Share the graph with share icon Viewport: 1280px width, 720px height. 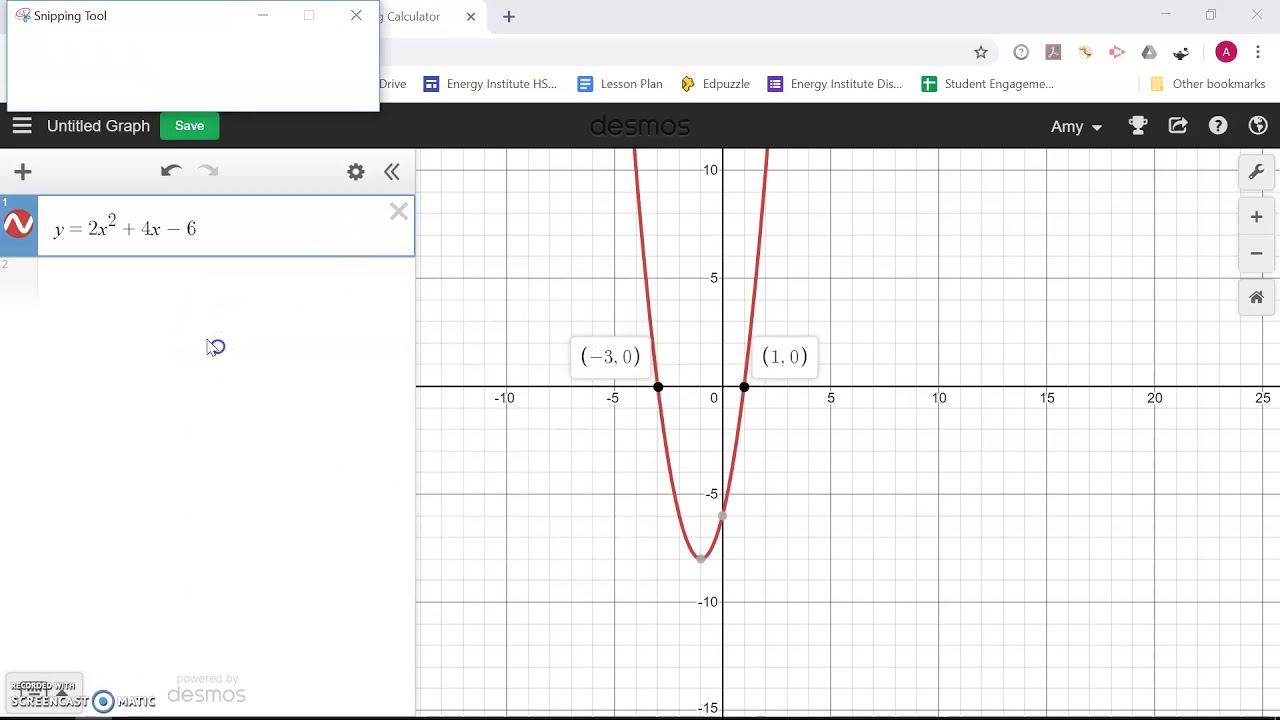(1178, 126)
